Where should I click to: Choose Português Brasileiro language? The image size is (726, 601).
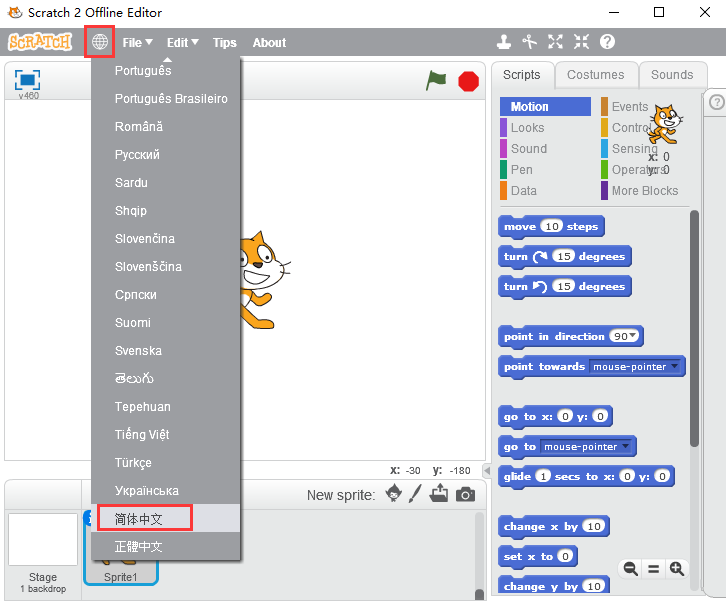(x=165, y=99)
